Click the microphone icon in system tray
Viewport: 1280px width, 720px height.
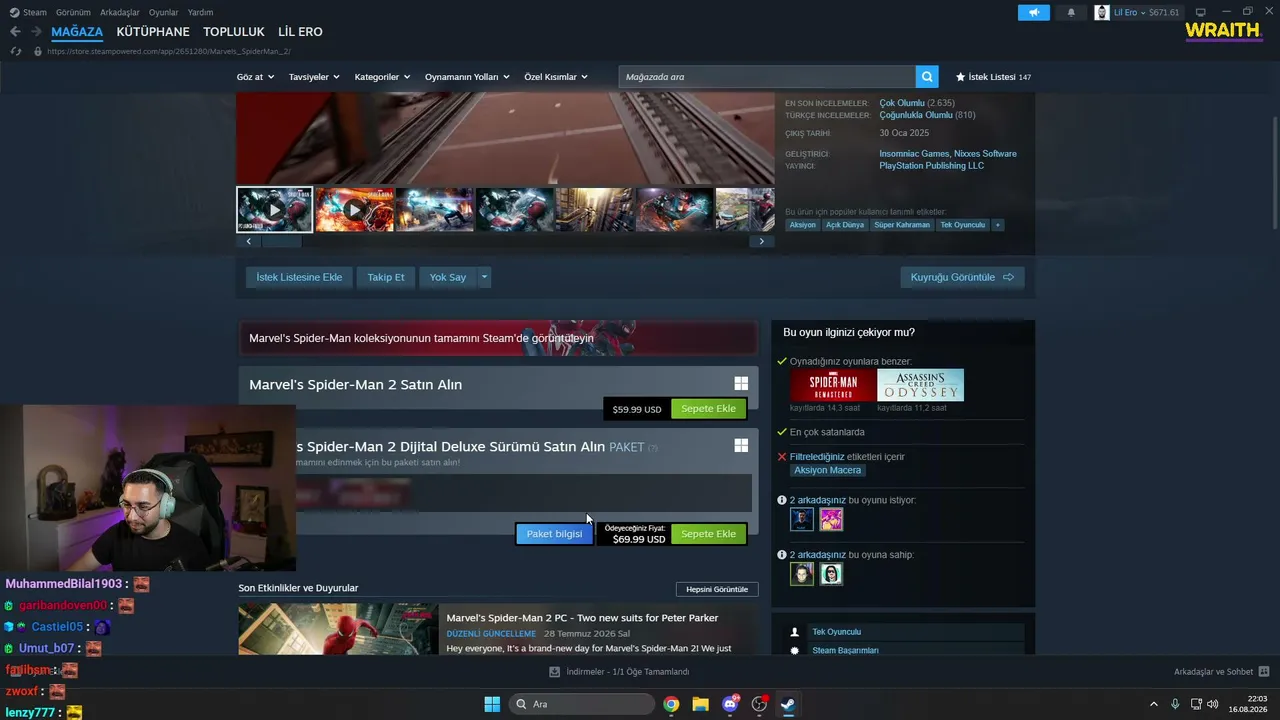1175,704
